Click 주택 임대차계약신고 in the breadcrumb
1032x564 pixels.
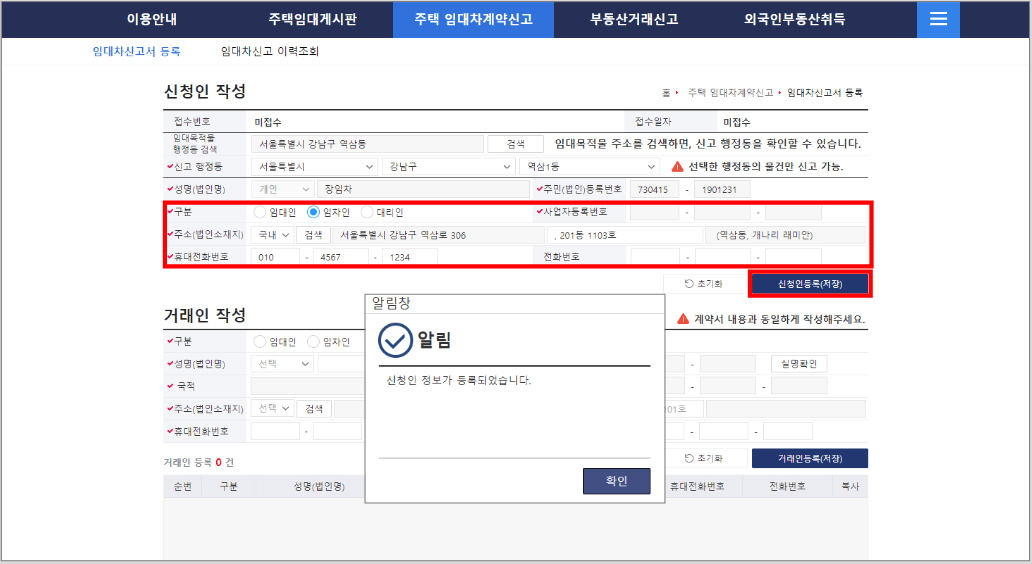[731, 93]
